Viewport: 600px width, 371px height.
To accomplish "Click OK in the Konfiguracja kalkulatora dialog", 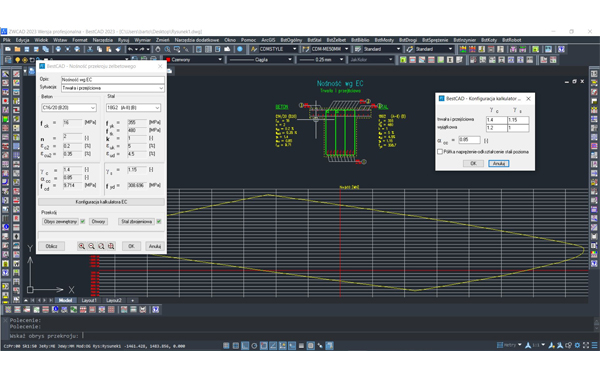I will pyautogui.click(x=473, y=163).
